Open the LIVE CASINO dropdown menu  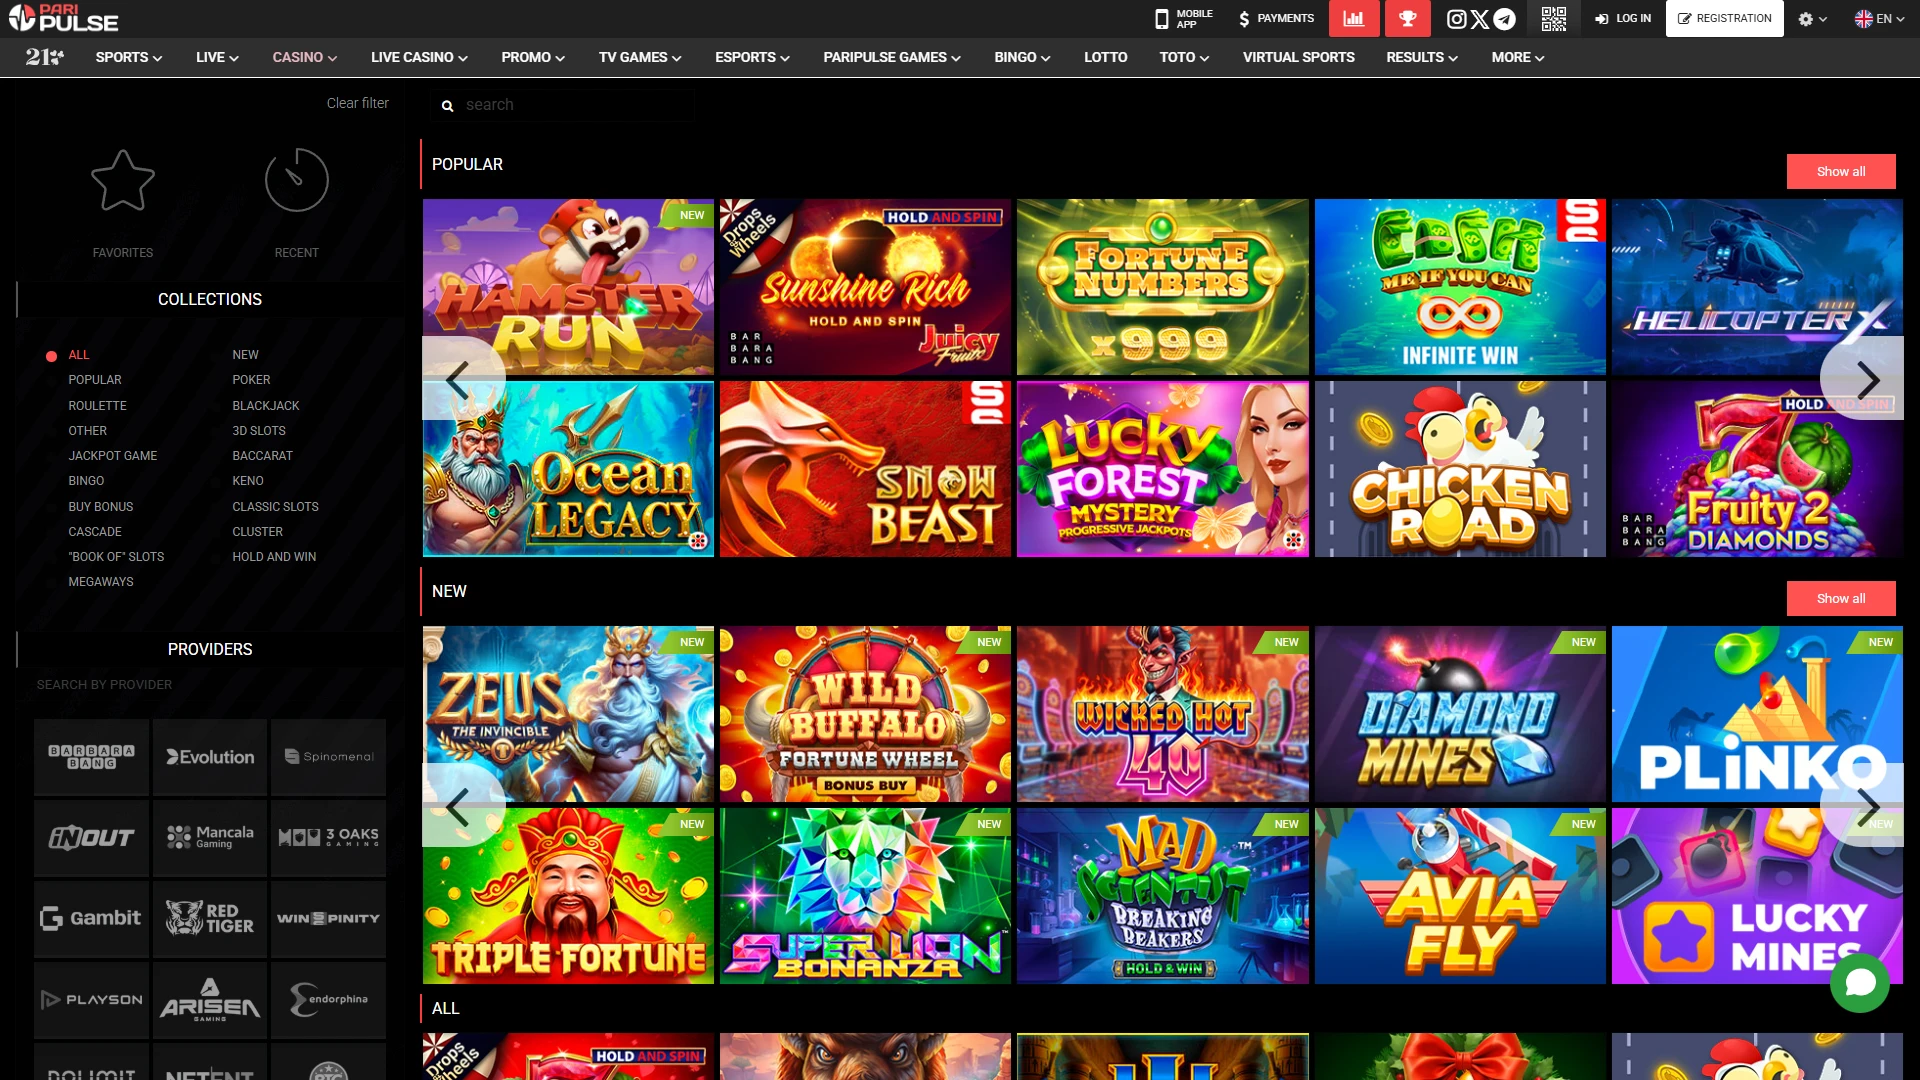[417, 57]
